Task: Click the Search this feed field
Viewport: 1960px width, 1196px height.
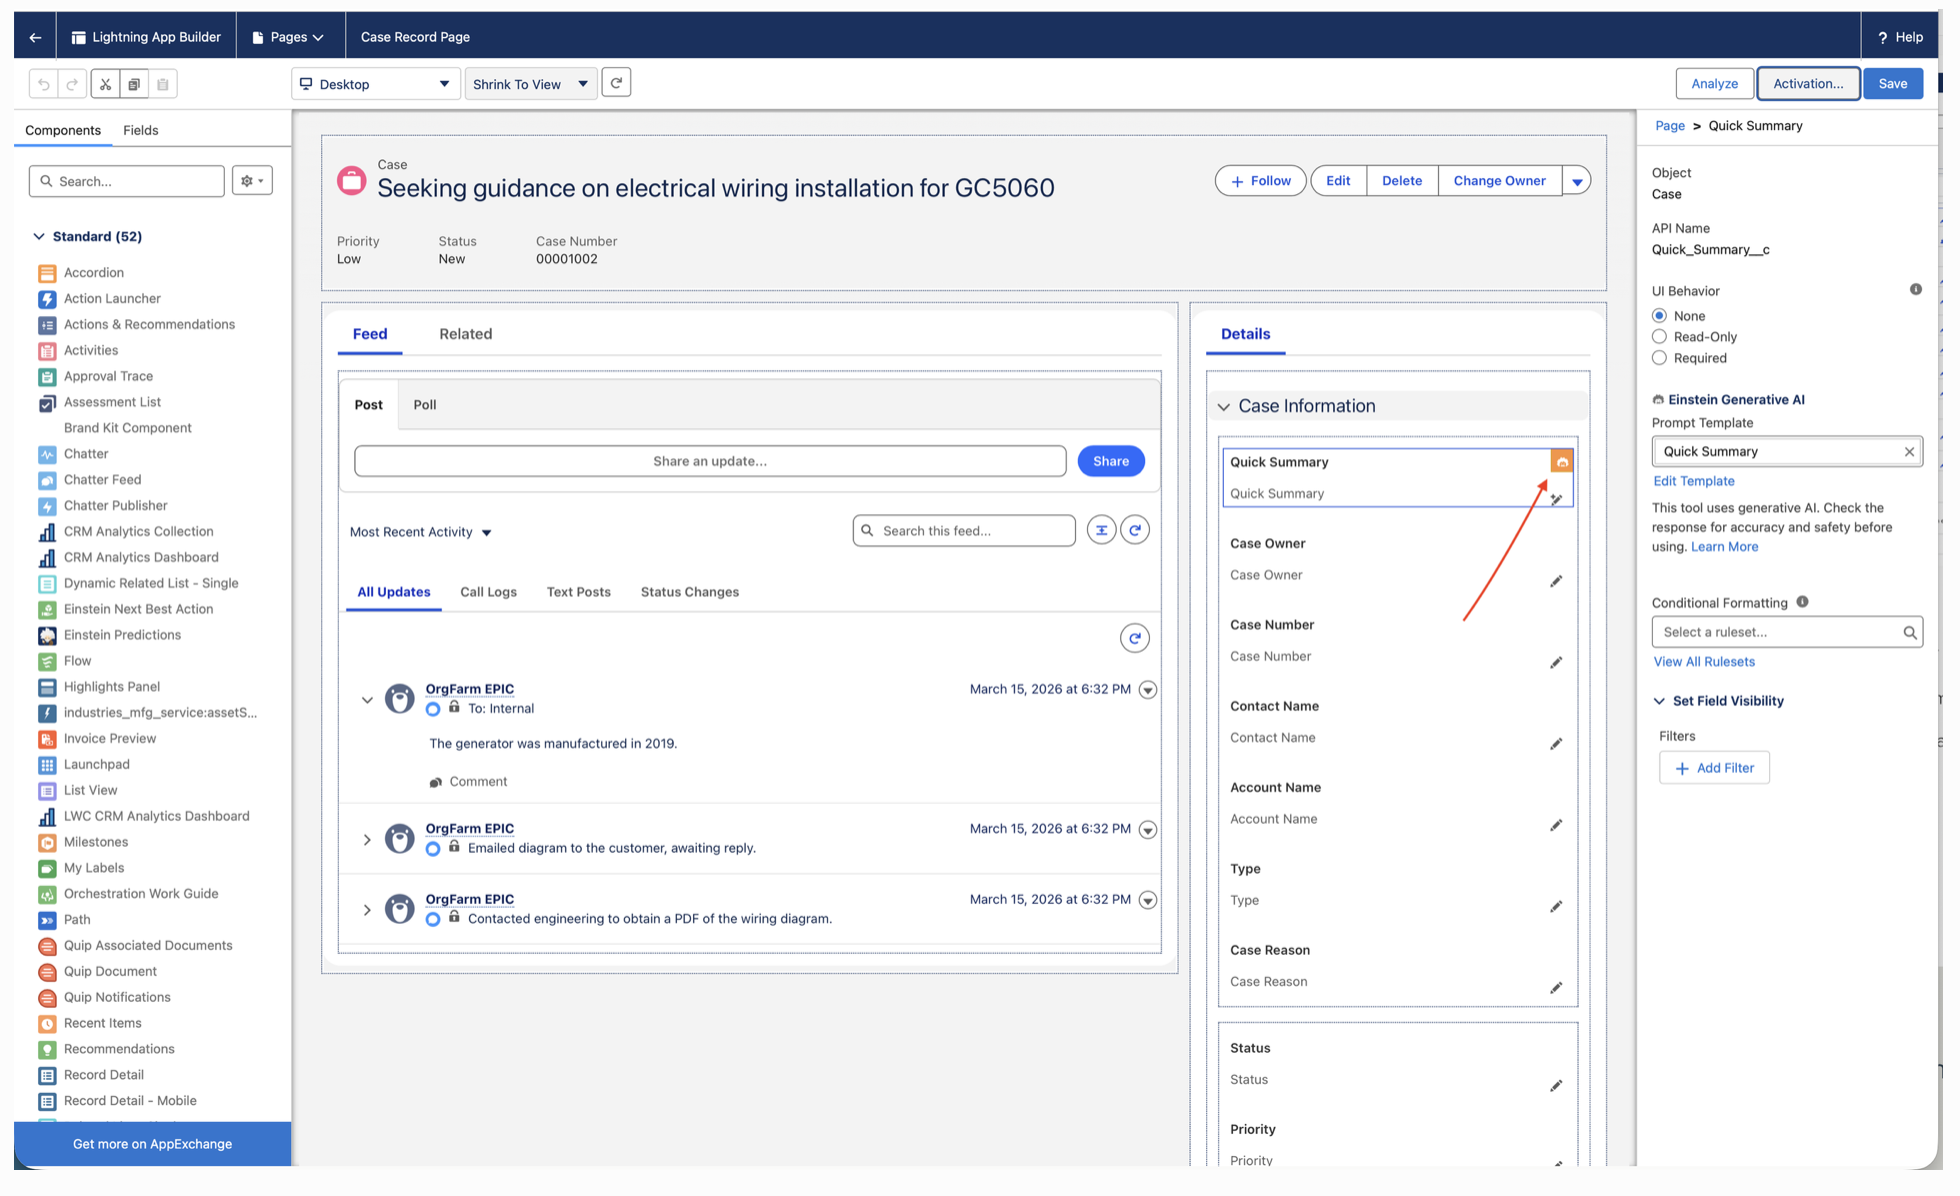Action: pos(964,531)
